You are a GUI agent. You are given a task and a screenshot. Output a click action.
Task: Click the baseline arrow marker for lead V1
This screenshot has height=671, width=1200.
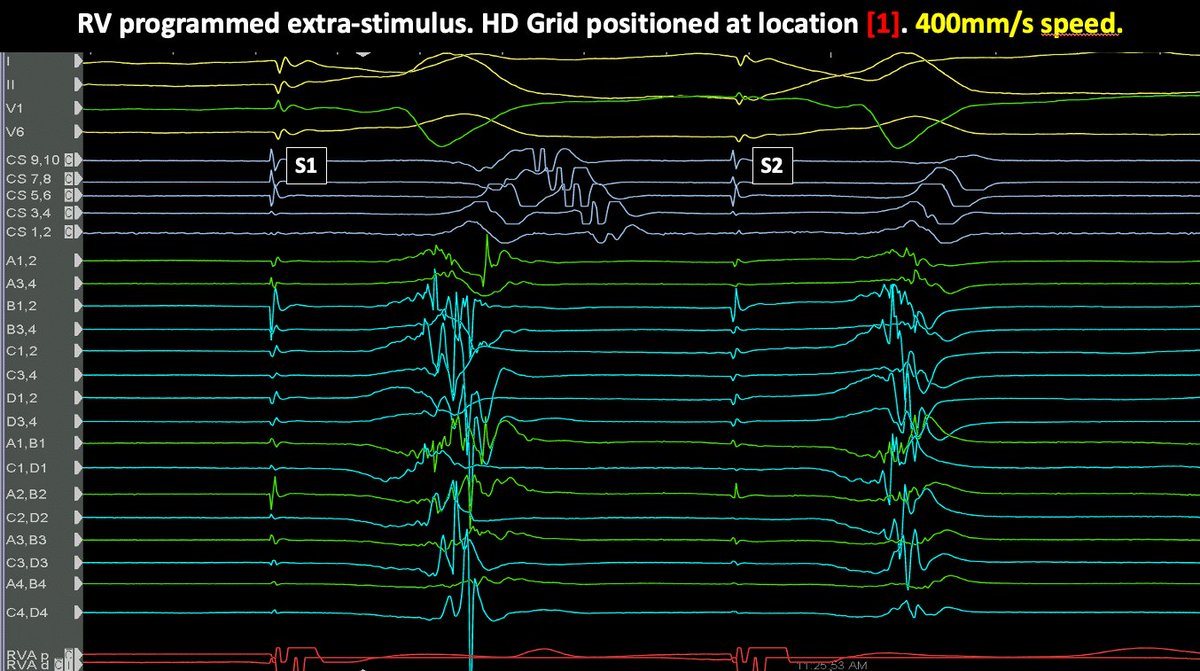coord(78,108)
